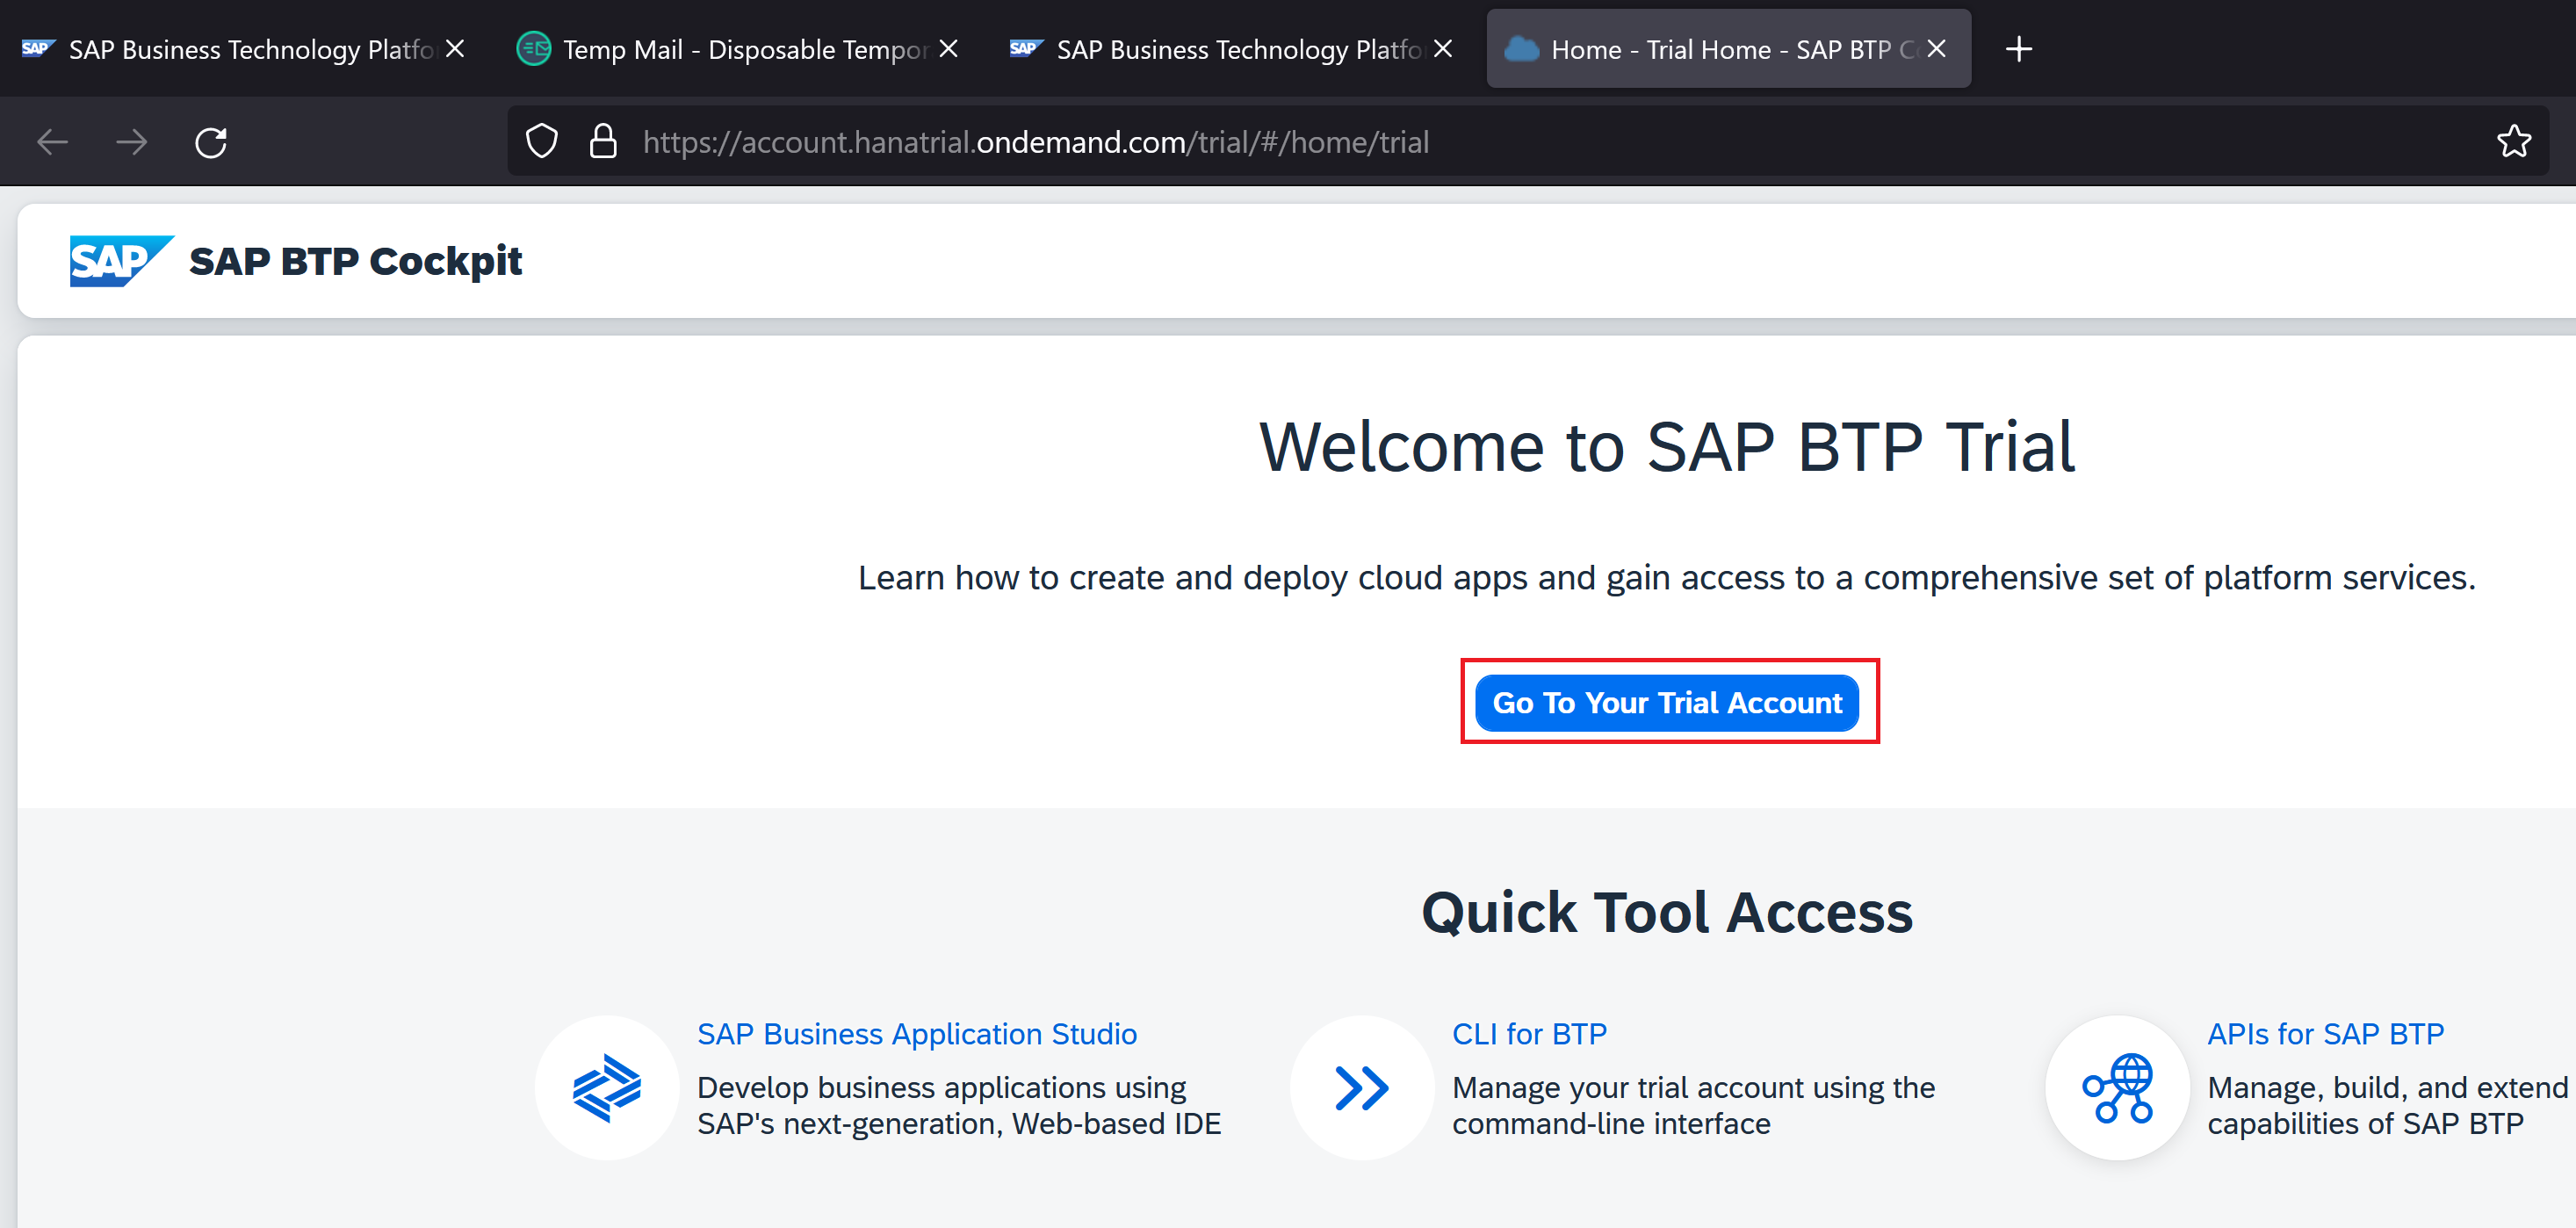This screenshot has width=2576, height=1228.
Task: Switch to the first SAP Business Technology tab
Action: [x=230, y=49]
